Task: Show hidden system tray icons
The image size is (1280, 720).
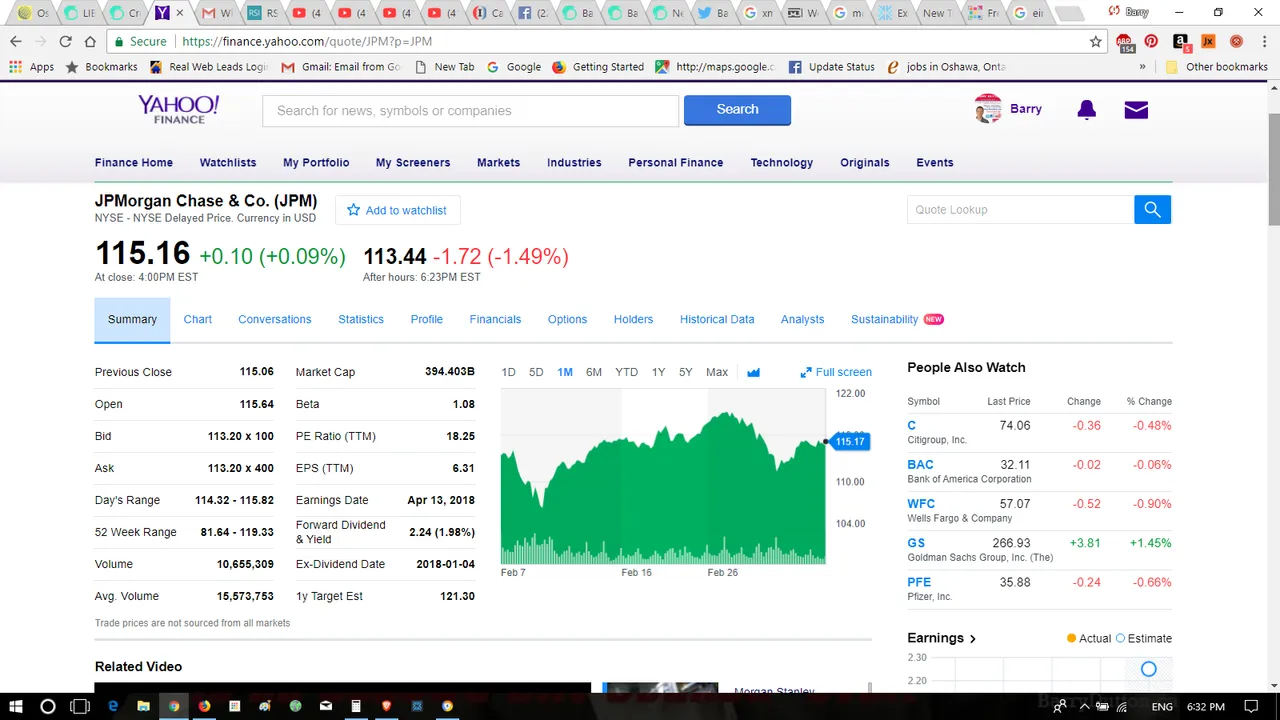Action: pos(1084,706)
